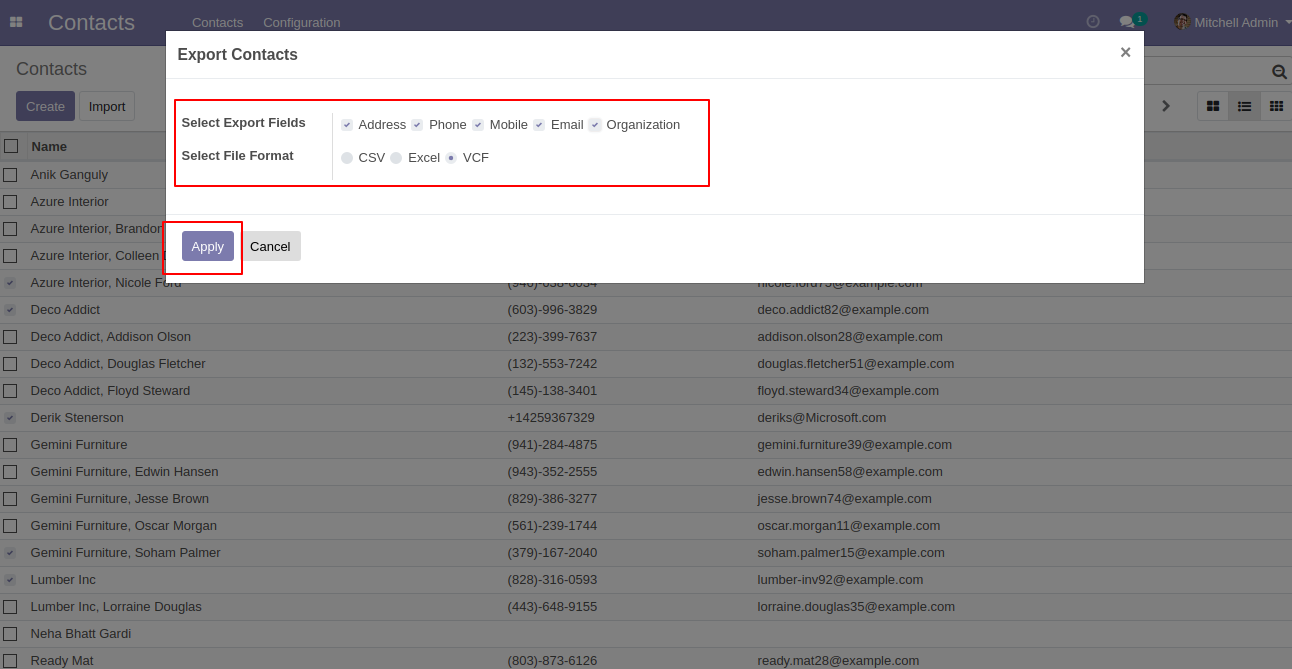Select CSV file format
1292x669 pixels.
point(347,158)
